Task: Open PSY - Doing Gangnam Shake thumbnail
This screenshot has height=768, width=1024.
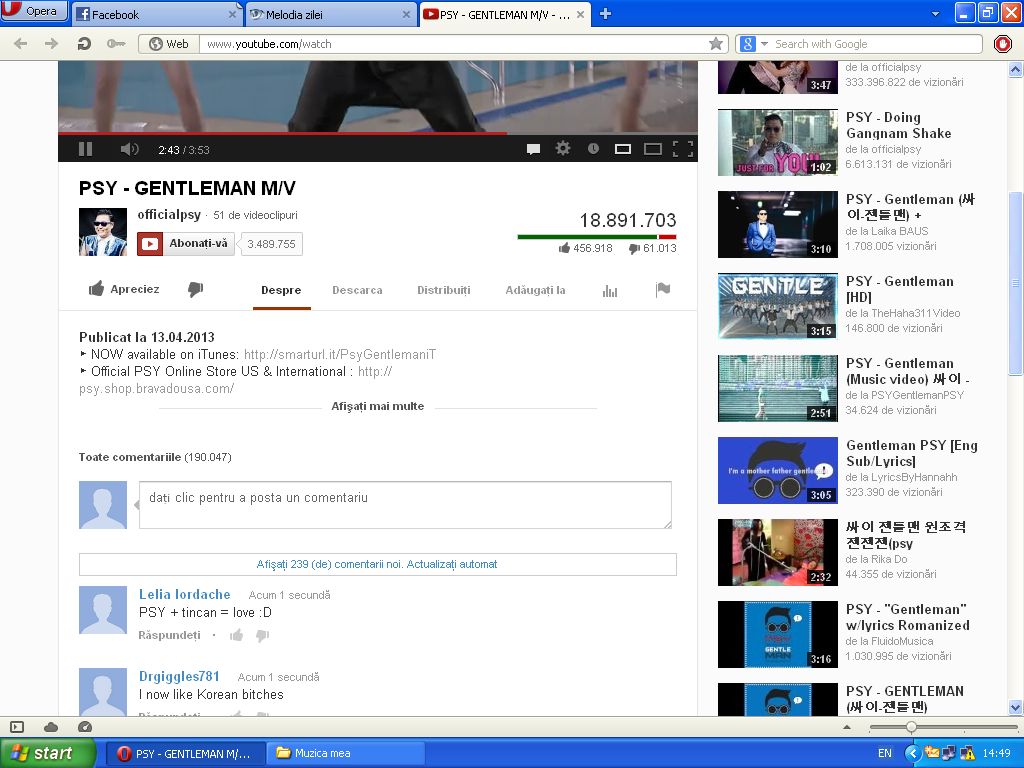Action: 778,142
